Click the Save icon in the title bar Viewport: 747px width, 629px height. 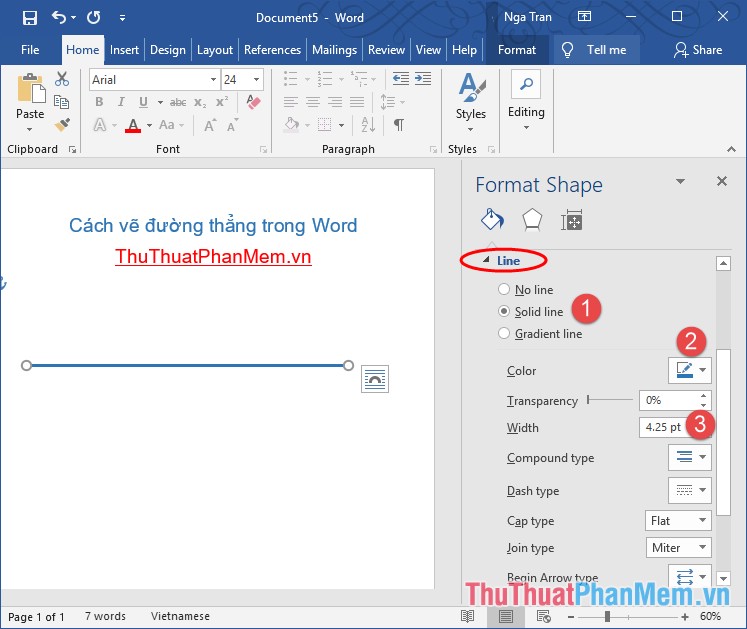[x=30, y=18]
